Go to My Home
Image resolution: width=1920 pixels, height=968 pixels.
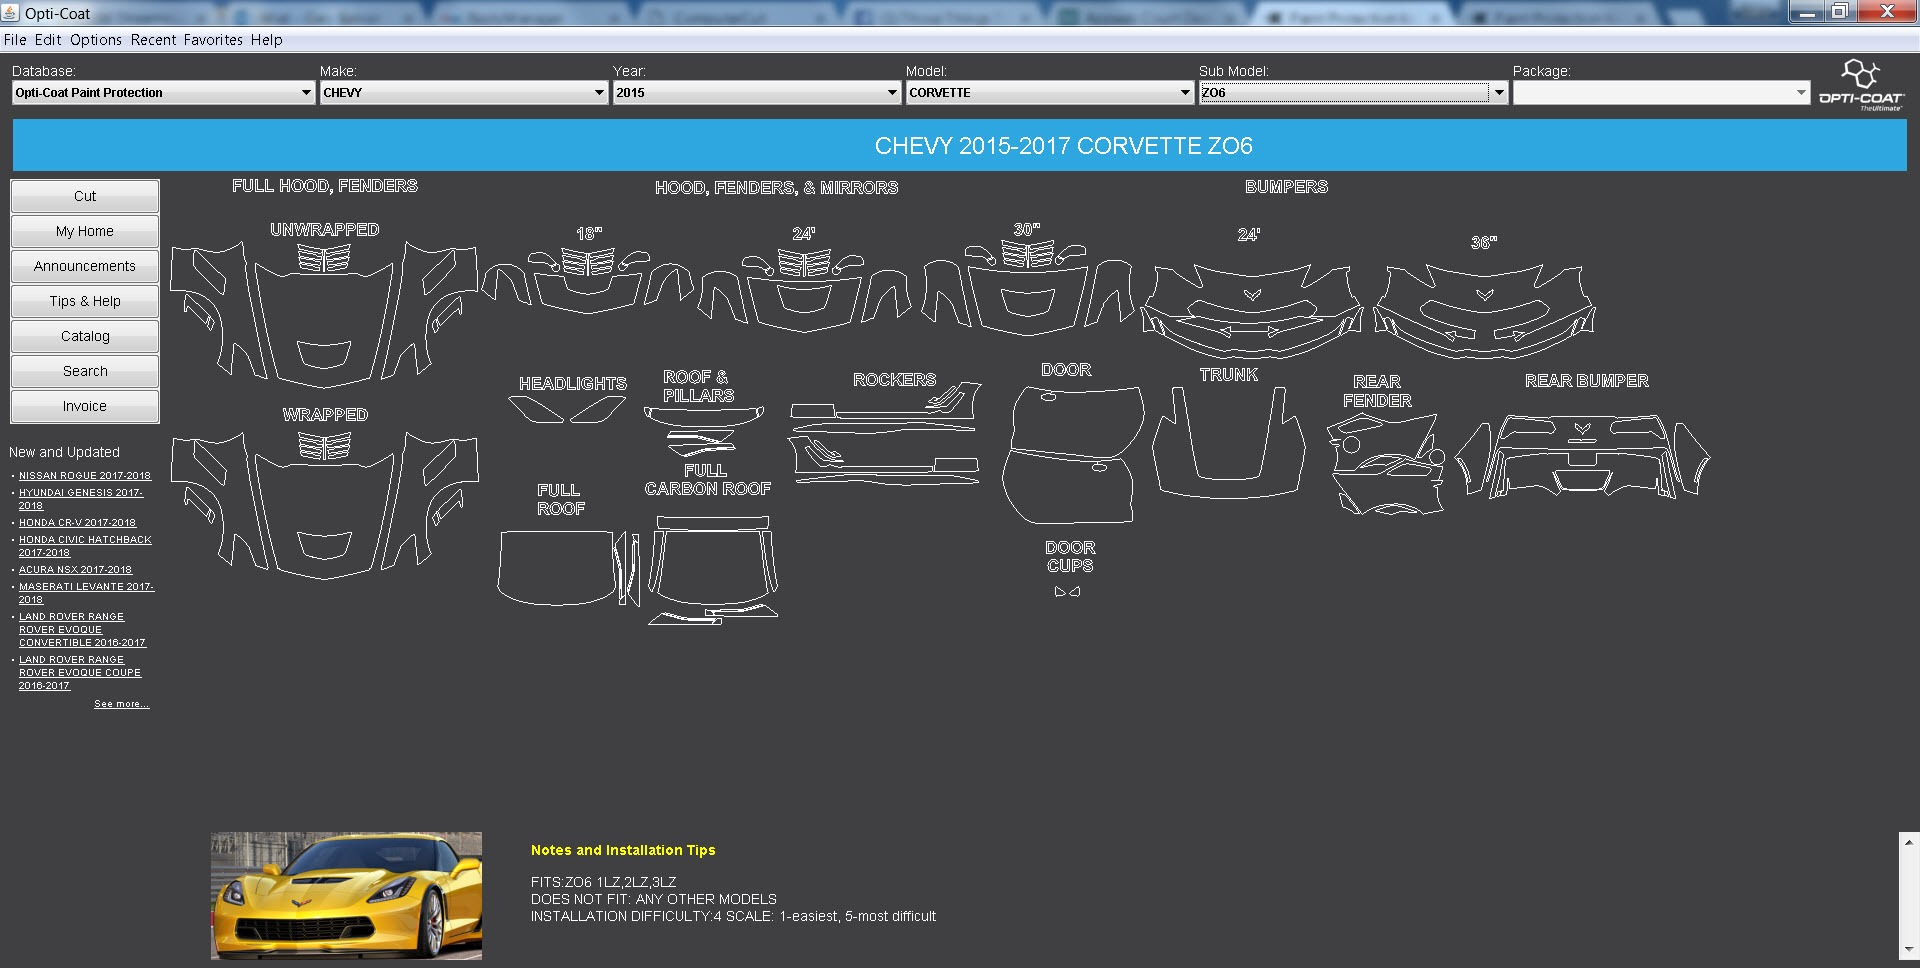85,231
